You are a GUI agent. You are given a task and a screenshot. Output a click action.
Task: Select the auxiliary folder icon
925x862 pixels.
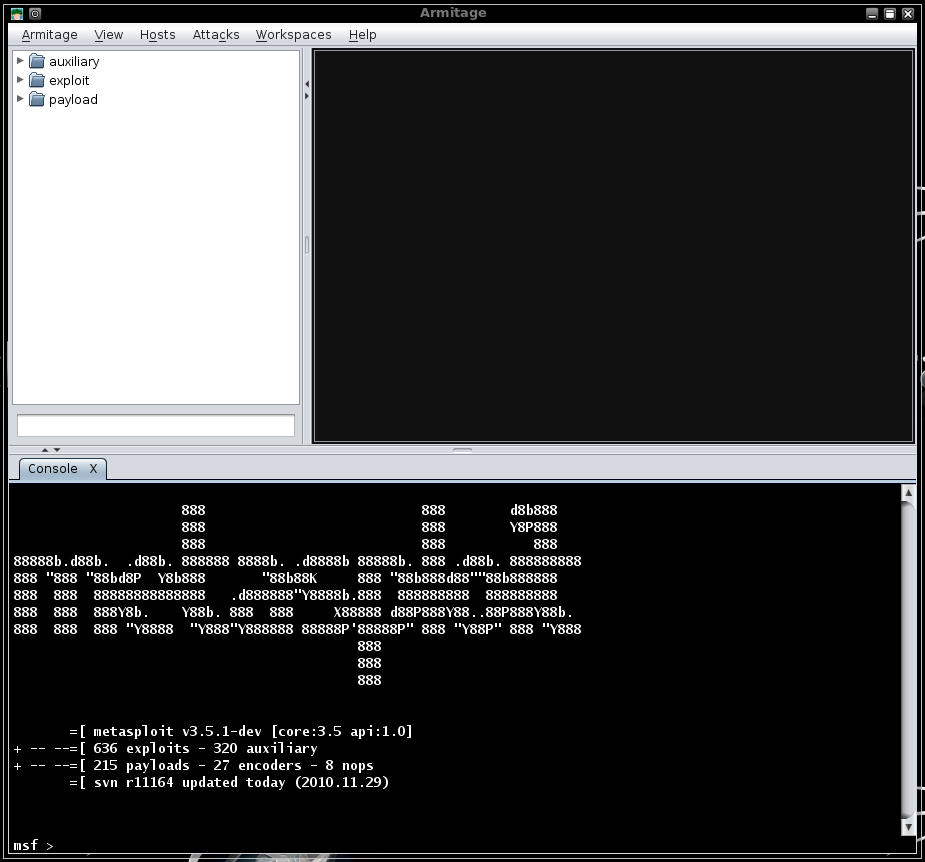coord(37,61)
